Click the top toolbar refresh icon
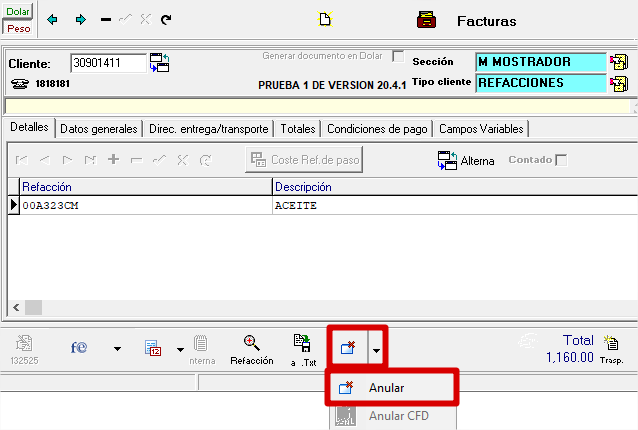 [x=166, y=19]
